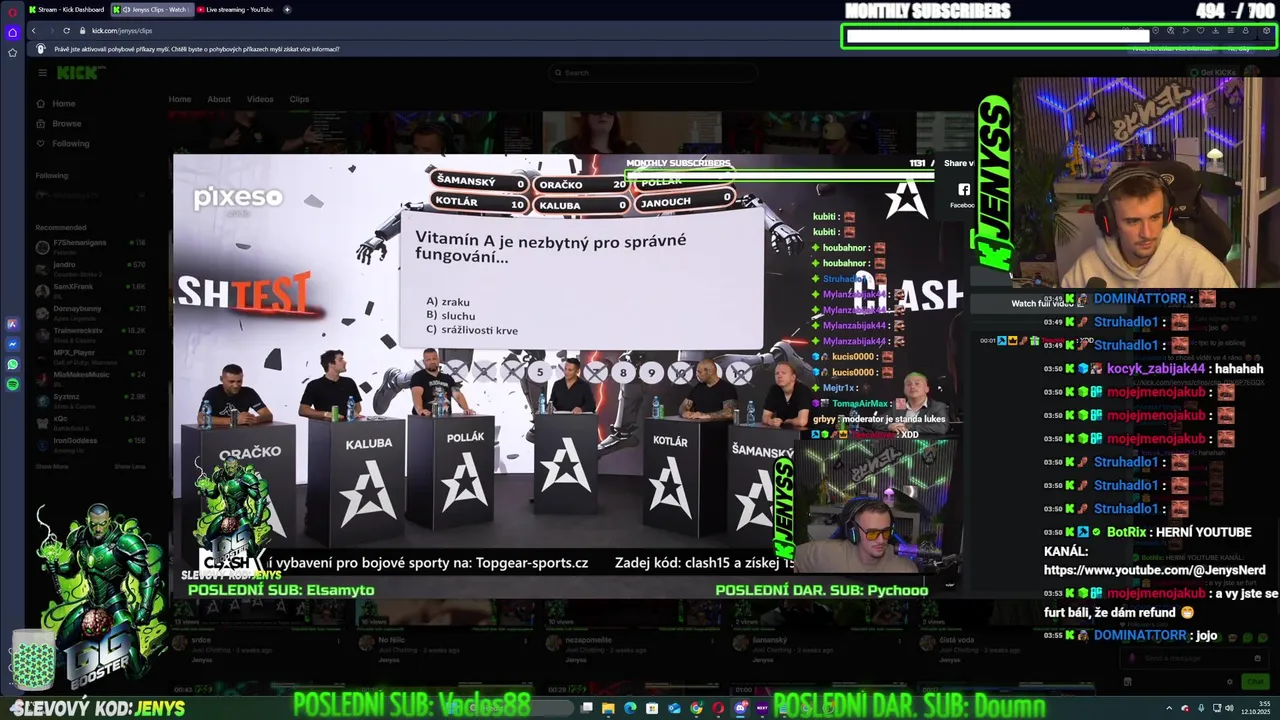This screenshot has width=1280, height=720.
Task: Click quiz answer 'A) zraku' in video
Action: point(448,302)
